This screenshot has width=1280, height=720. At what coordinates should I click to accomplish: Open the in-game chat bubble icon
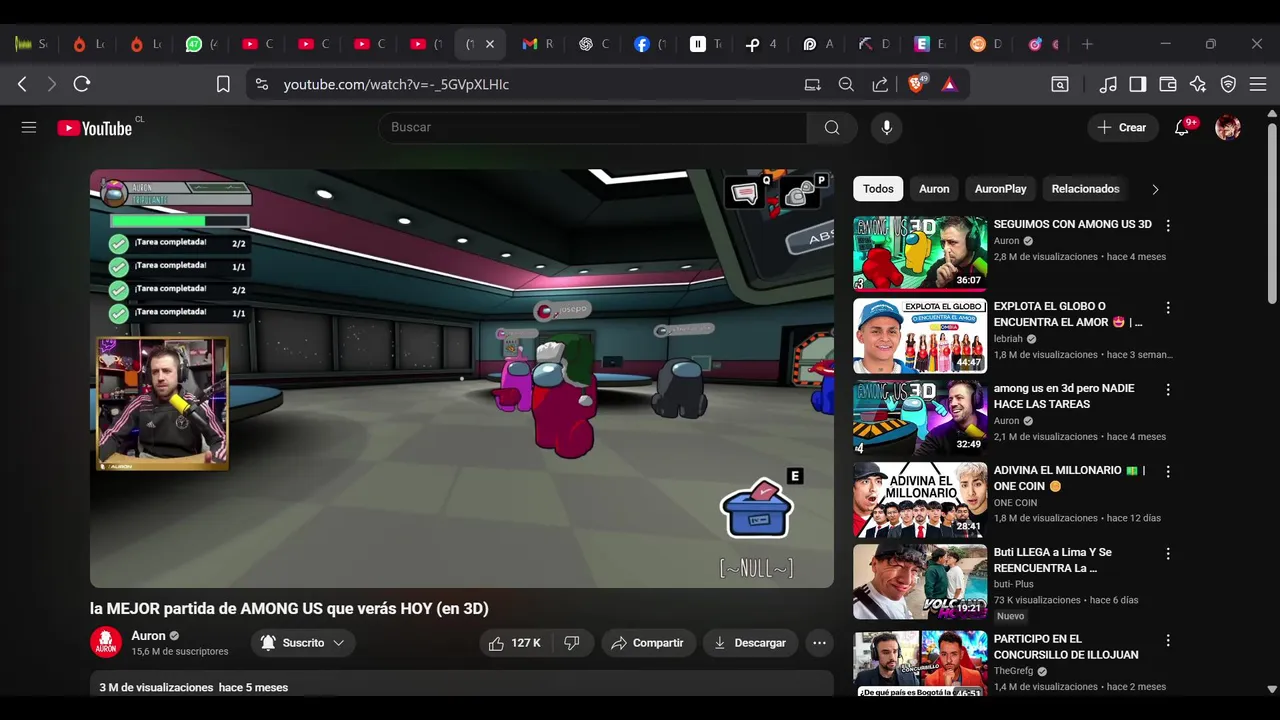coord(746,194)
